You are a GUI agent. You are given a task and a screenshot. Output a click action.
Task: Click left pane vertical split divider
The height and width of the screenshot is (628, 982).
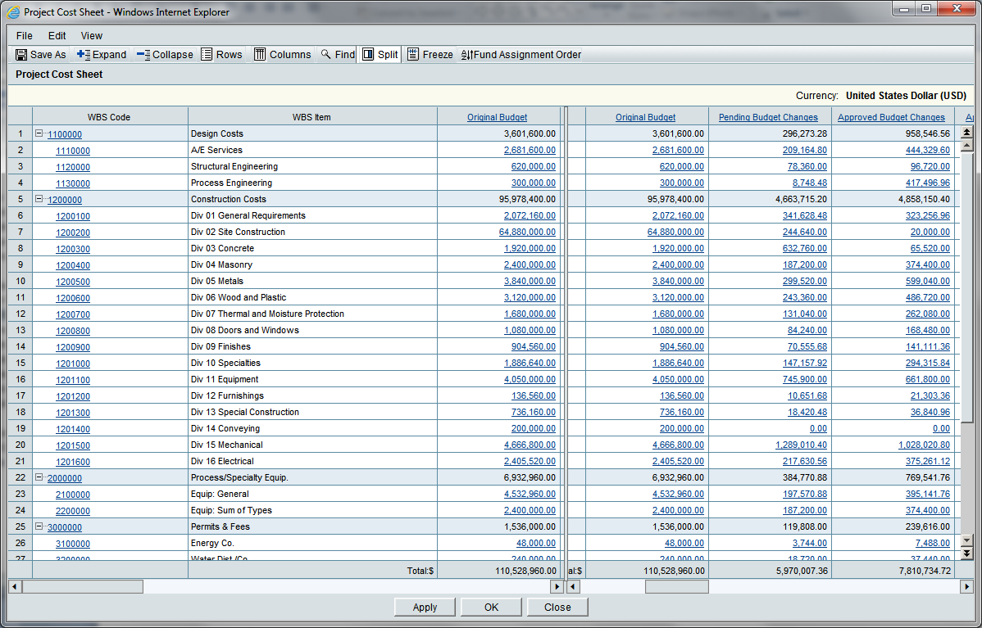(x=565, y=341)
